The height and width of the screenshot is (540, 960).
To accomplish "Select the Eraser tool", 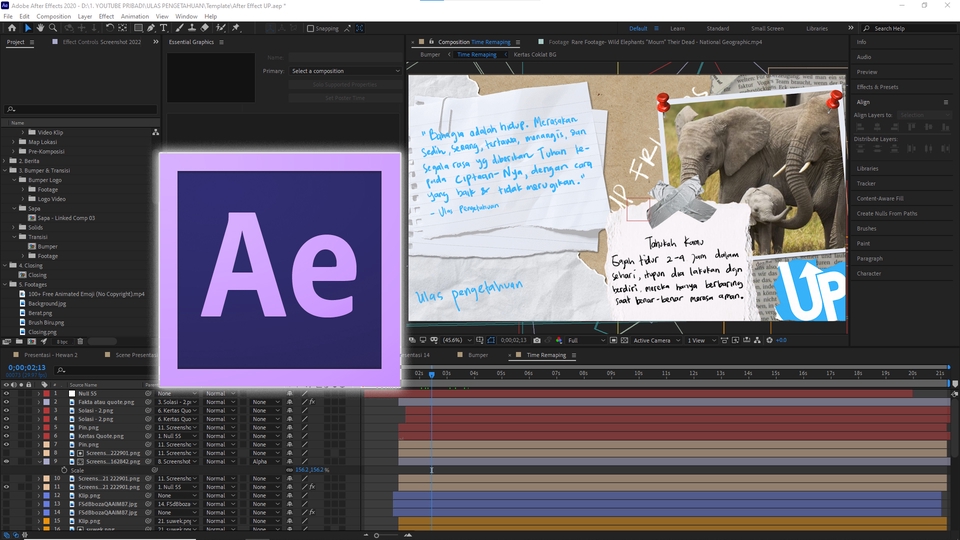I will (204, 28).
